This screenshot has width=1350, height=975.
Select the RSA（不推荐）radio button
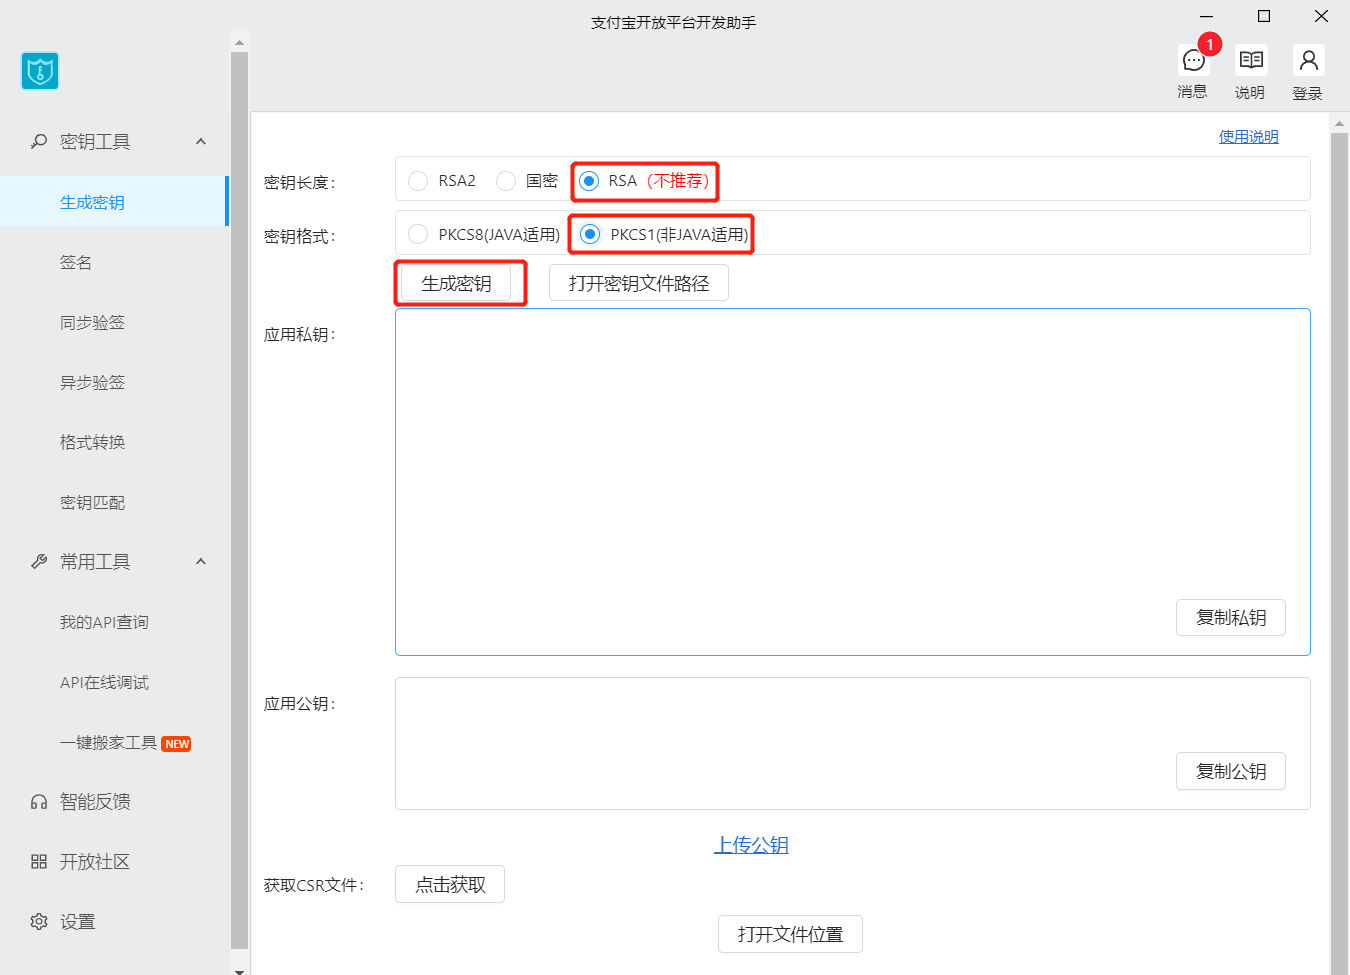tap(589, 181)
